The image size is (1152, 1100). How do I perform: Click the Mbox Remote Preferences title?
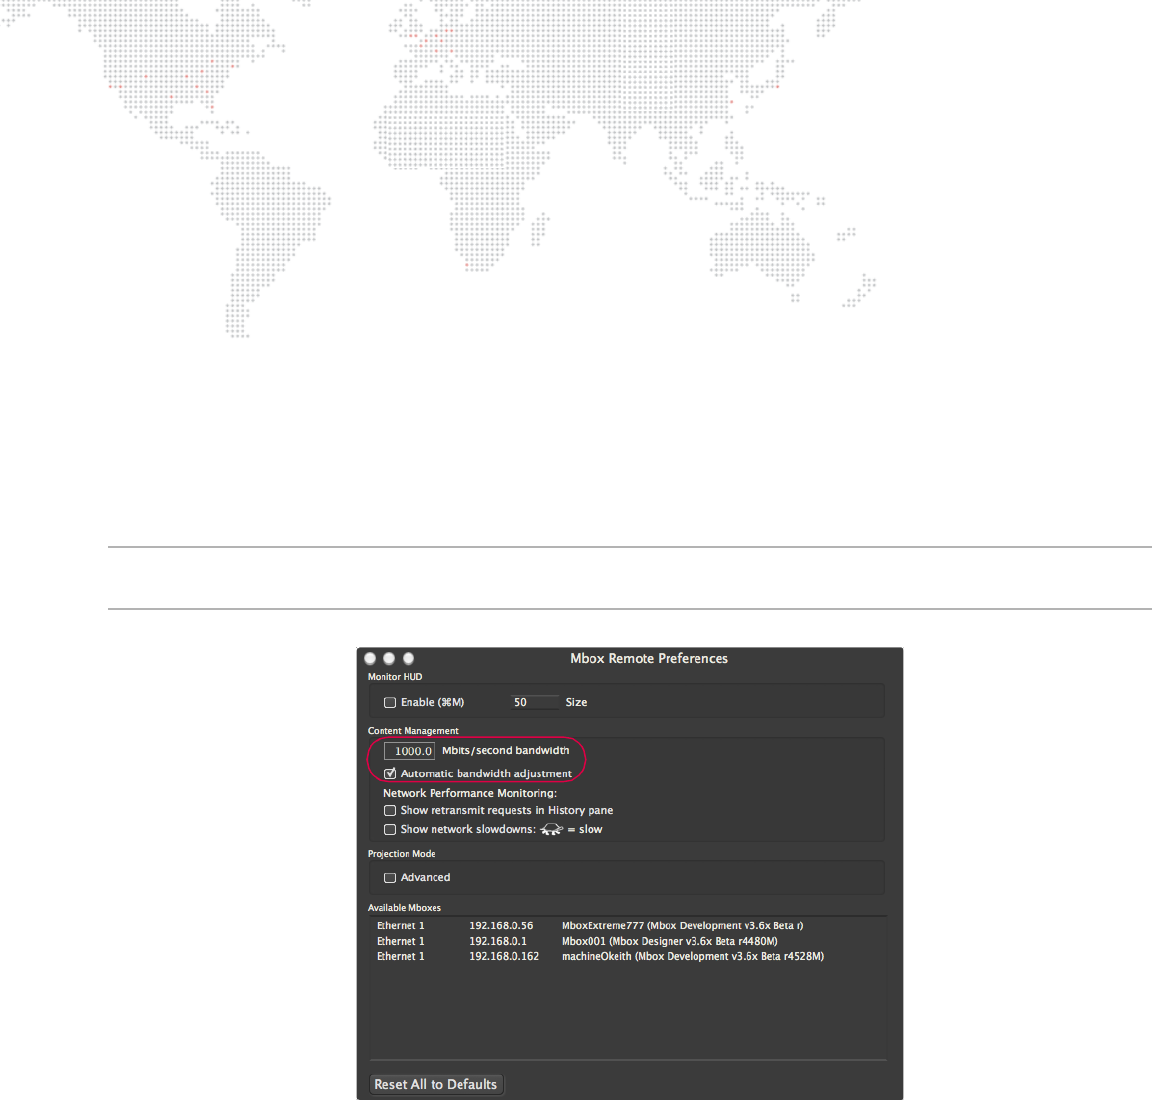[649, 659]
